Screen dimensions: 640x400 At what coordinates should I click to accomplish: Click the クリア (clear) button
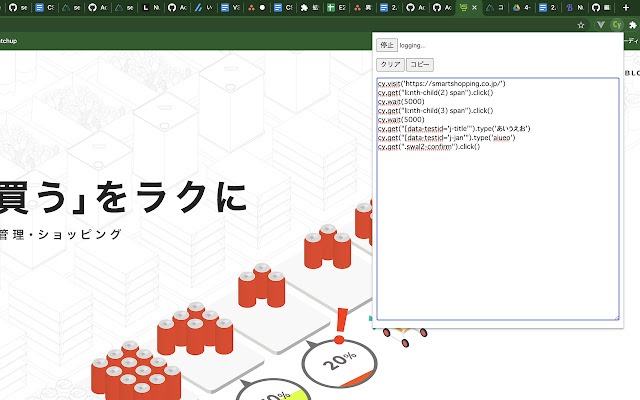point(390,64)
